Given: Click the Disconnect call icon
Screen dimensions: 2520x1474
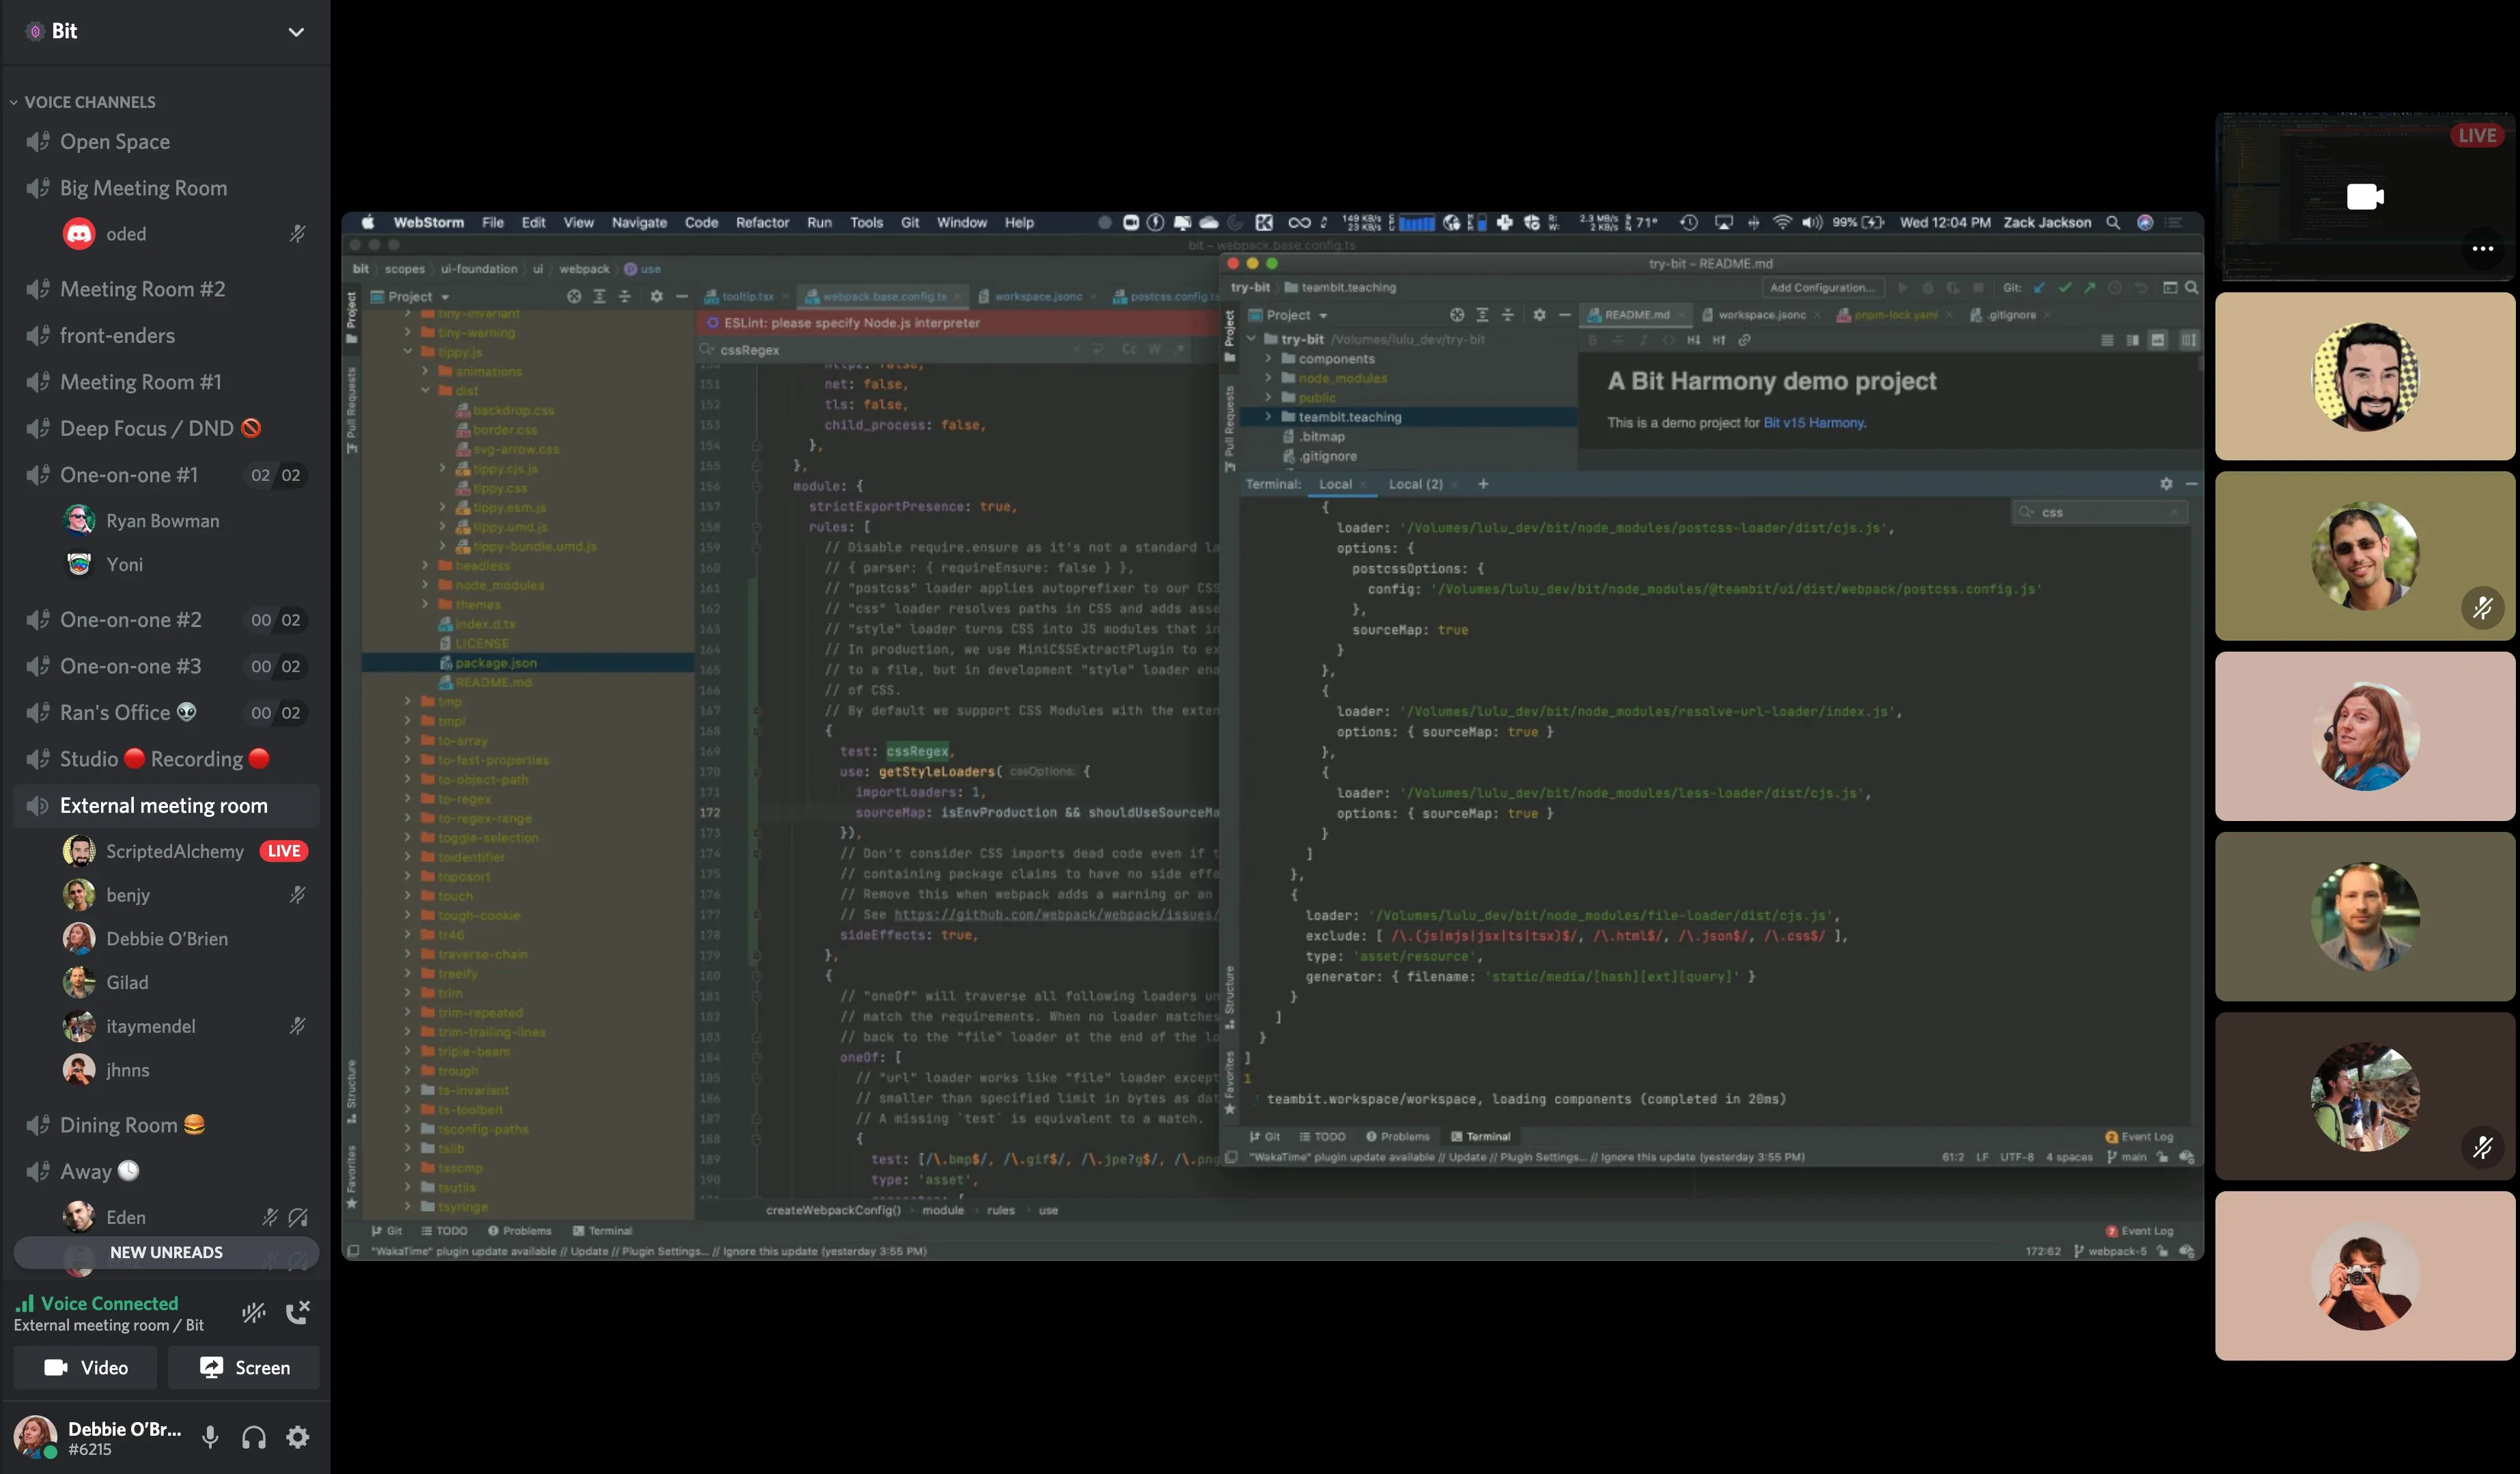Looking at the screenshot, I should tap(298, 1312).
